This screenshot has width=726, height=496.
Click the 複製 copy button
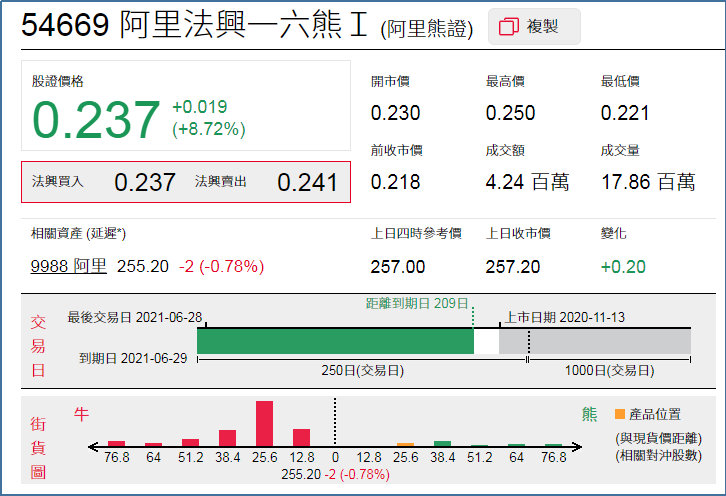(534, 26)
